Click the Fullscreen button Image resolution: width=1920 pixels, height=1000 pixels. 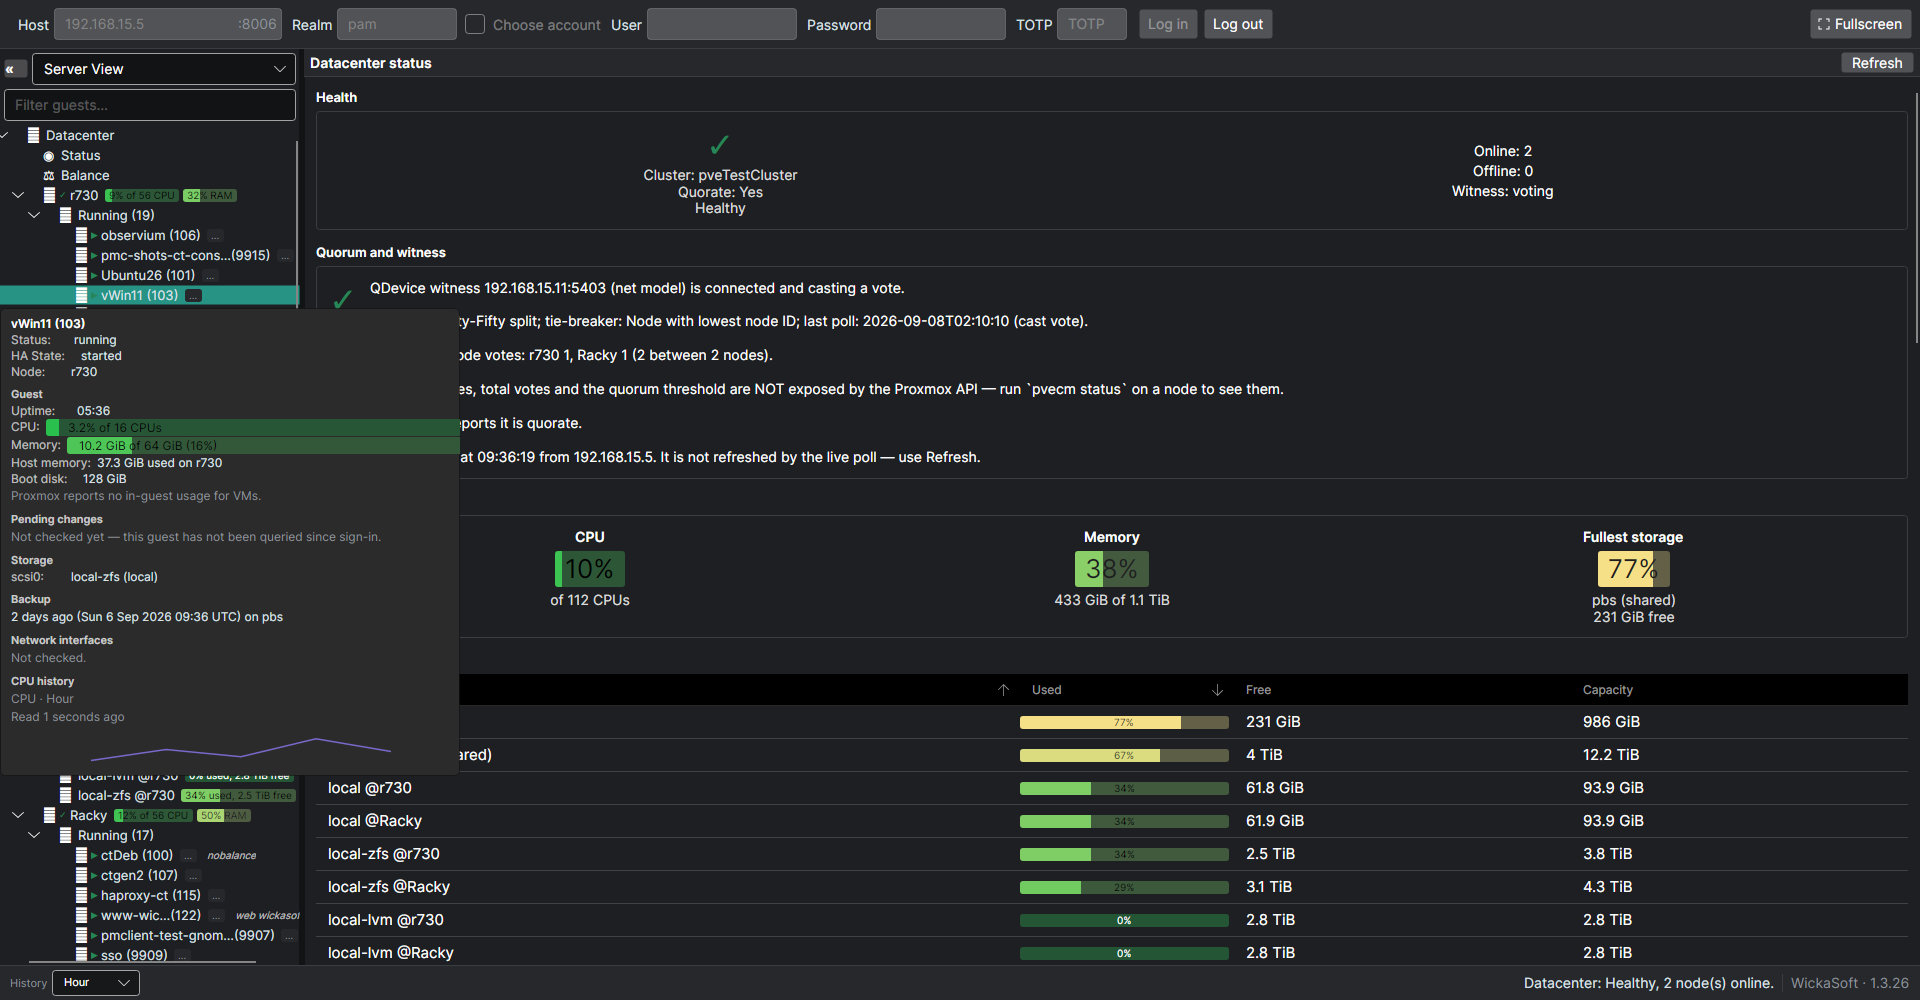pos(1860,24)
